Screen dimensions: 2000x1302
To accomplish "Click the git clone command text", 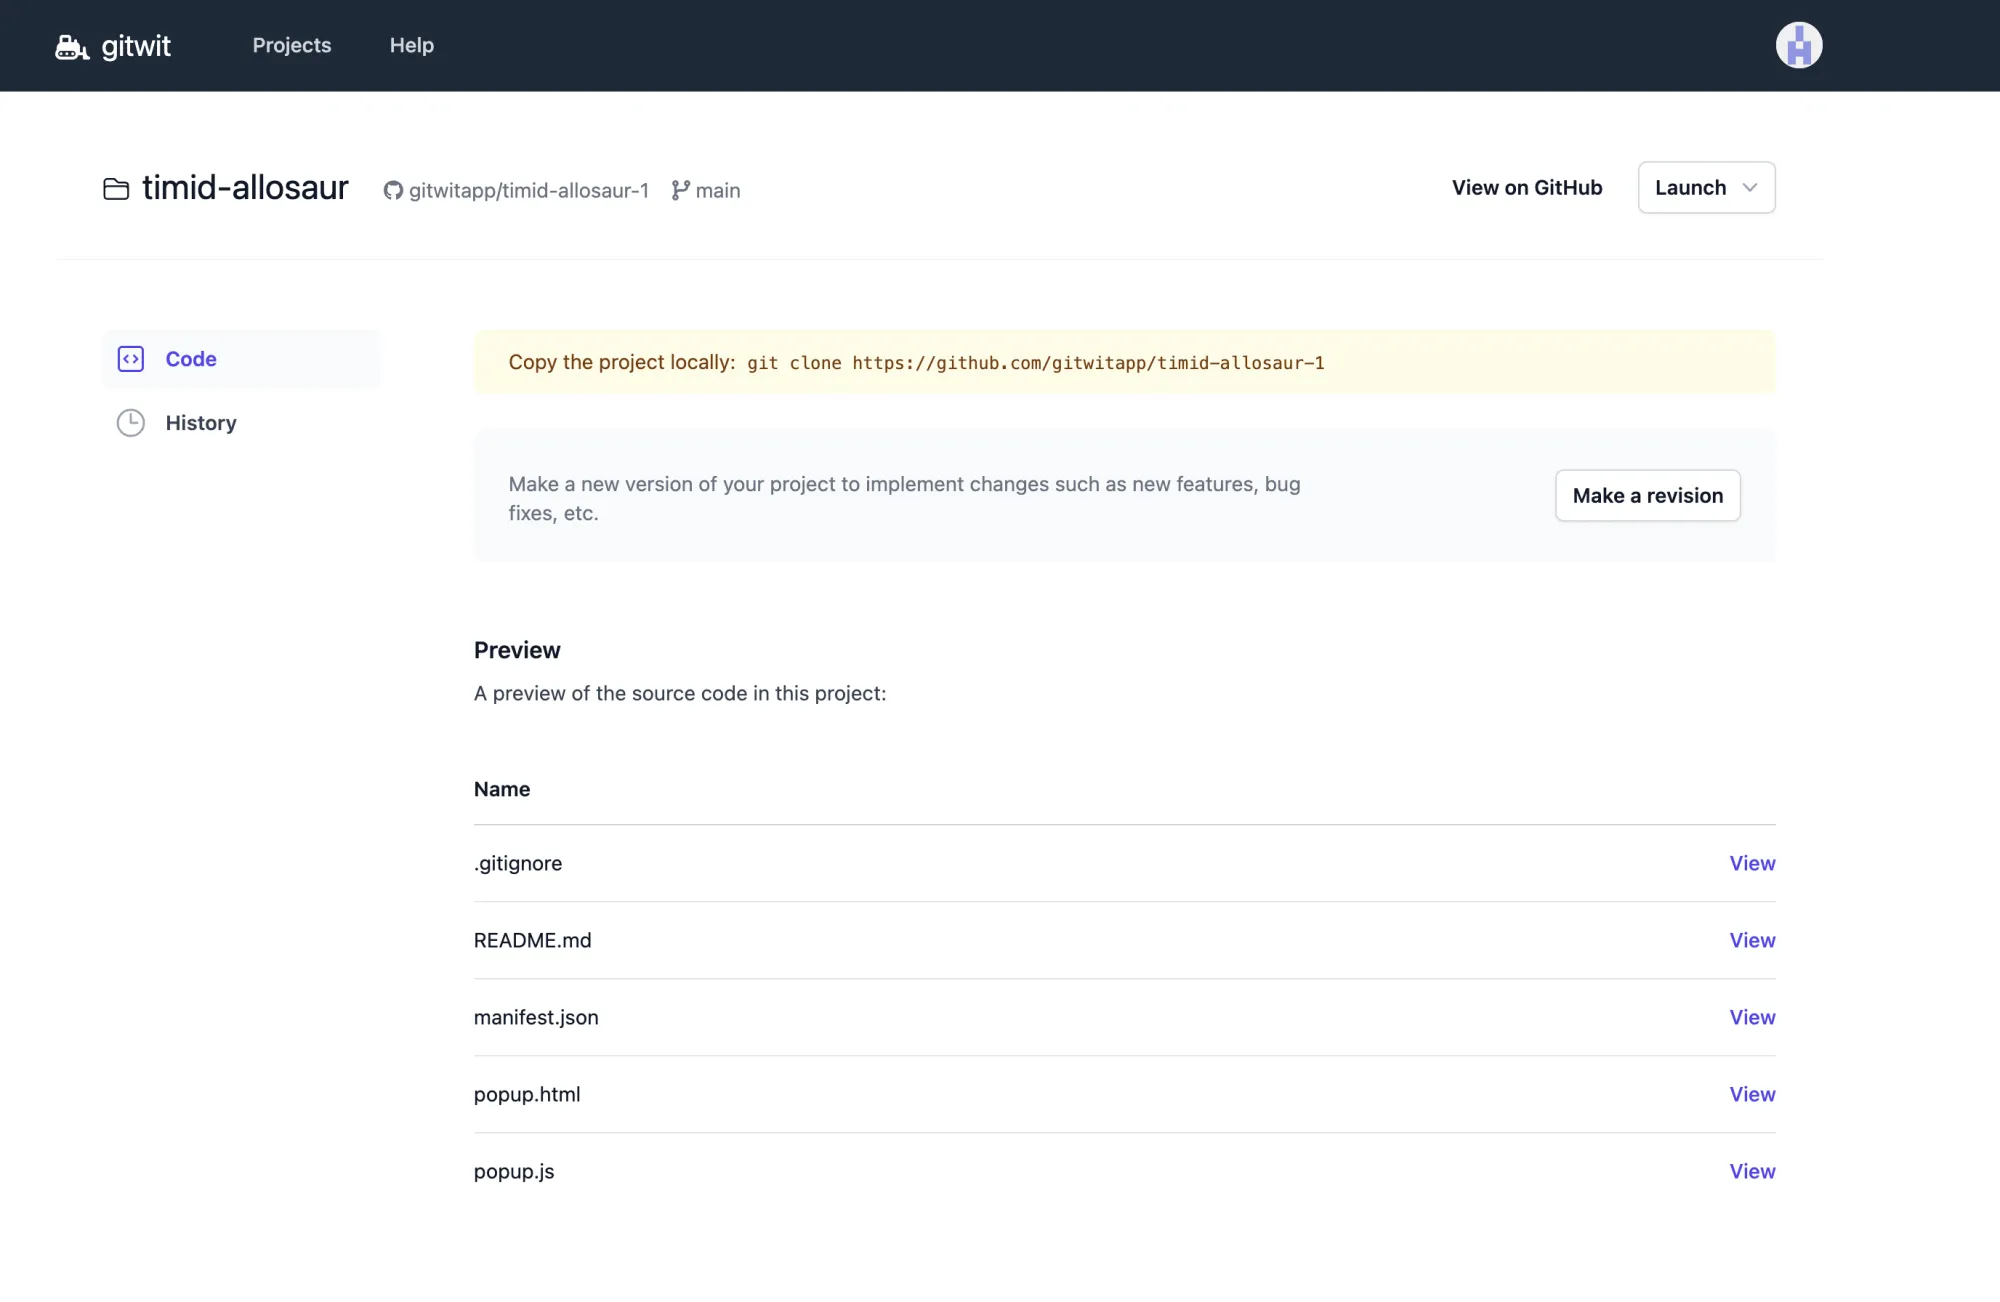I will coord(1036,363).
